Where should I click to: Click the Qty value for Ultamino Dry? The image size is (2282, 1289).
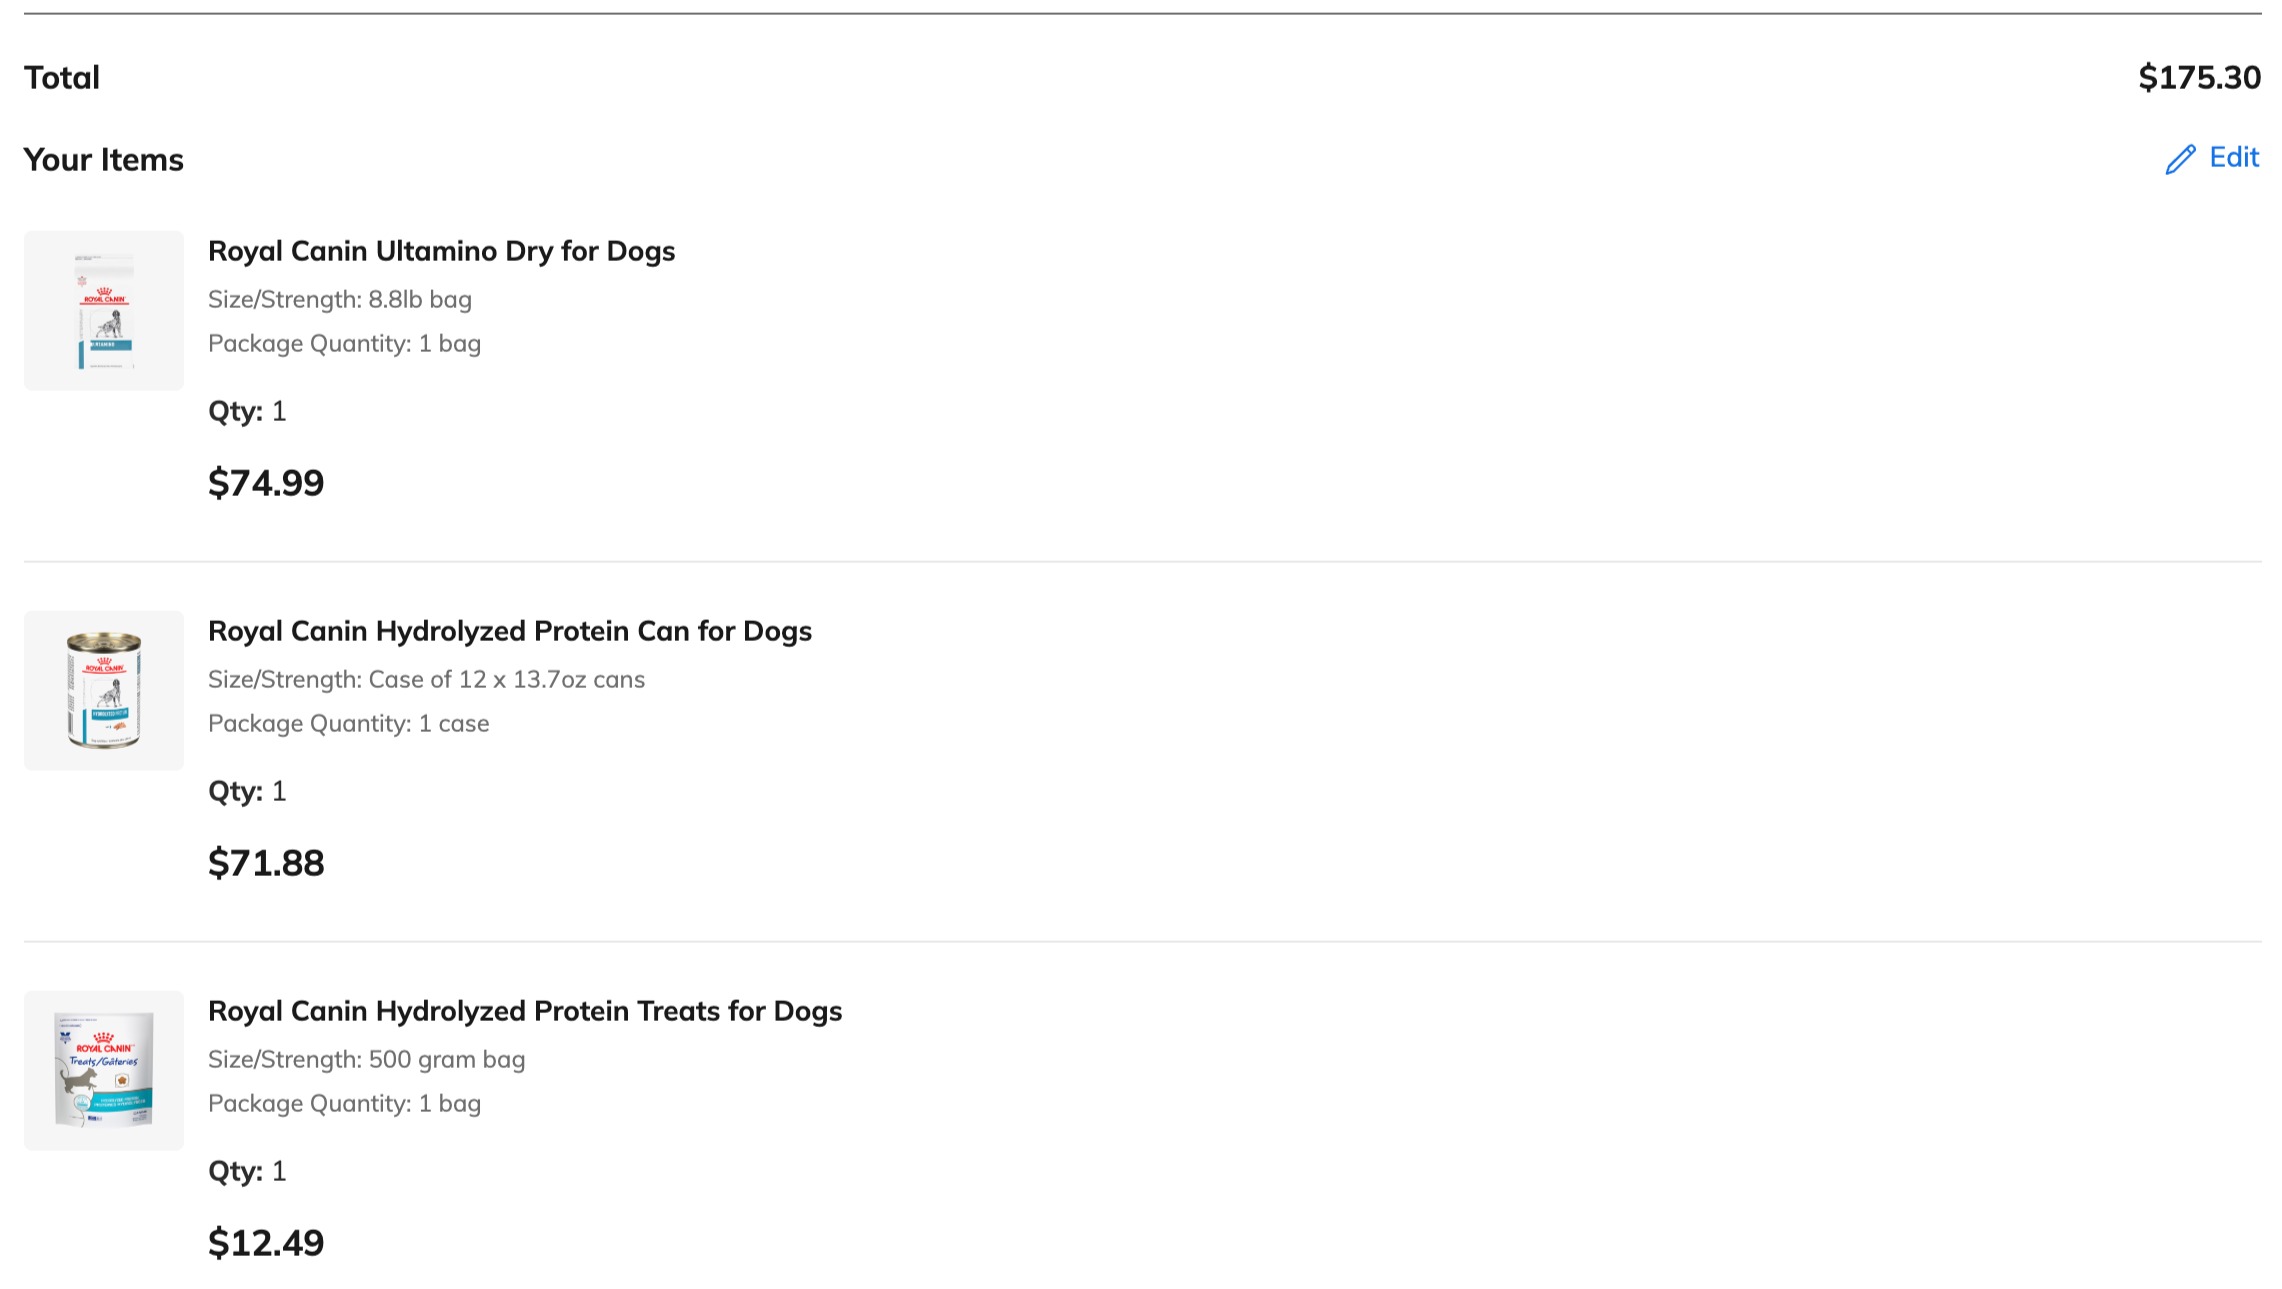[x=279, y=411]
